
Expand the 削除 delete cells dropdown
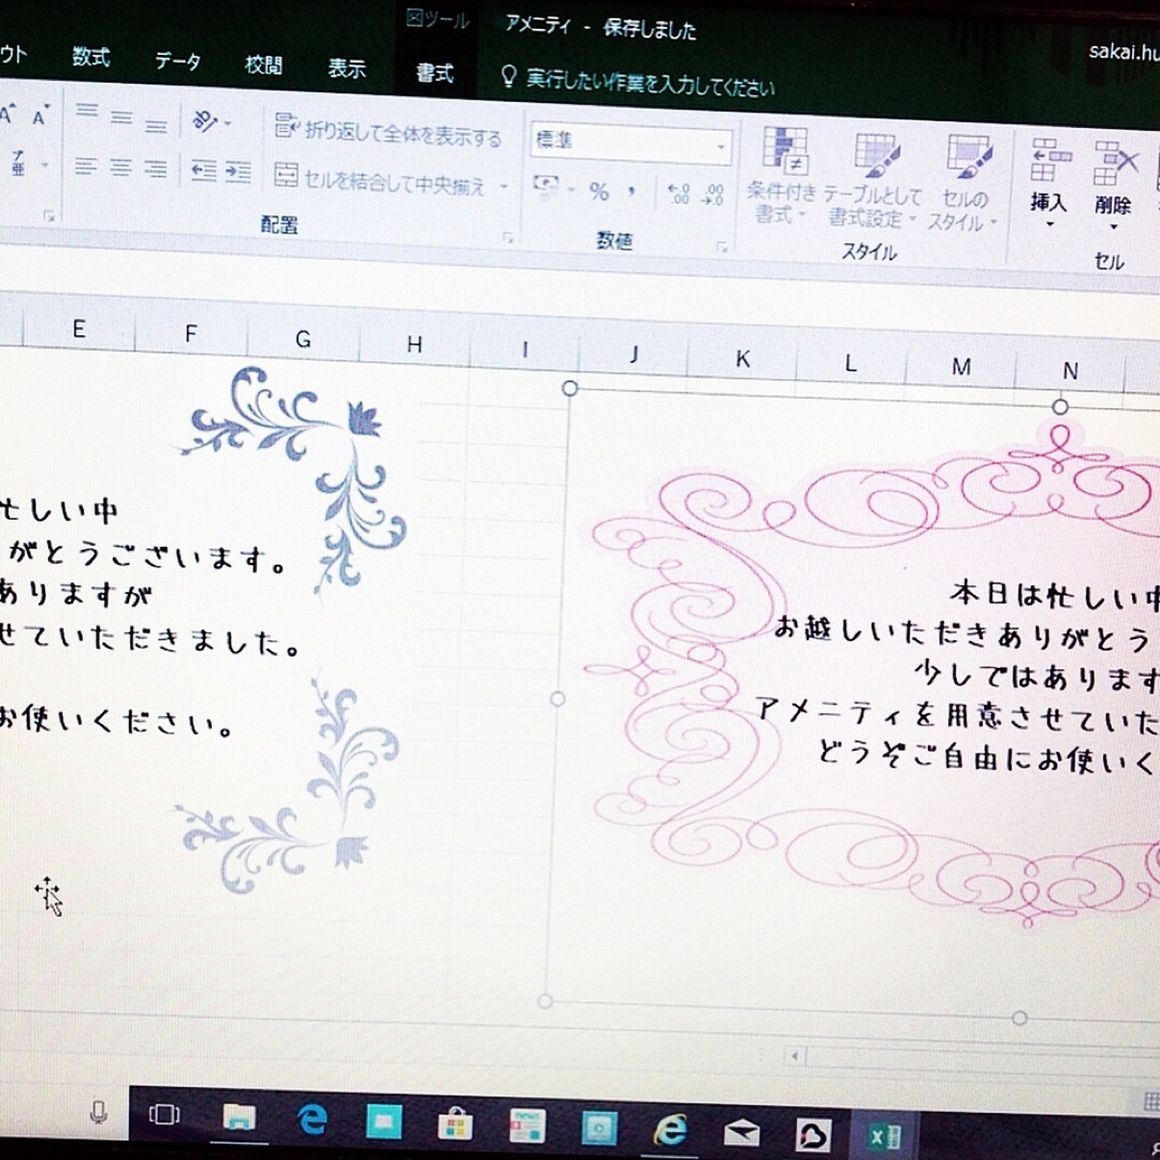[x=1112, y=227]
